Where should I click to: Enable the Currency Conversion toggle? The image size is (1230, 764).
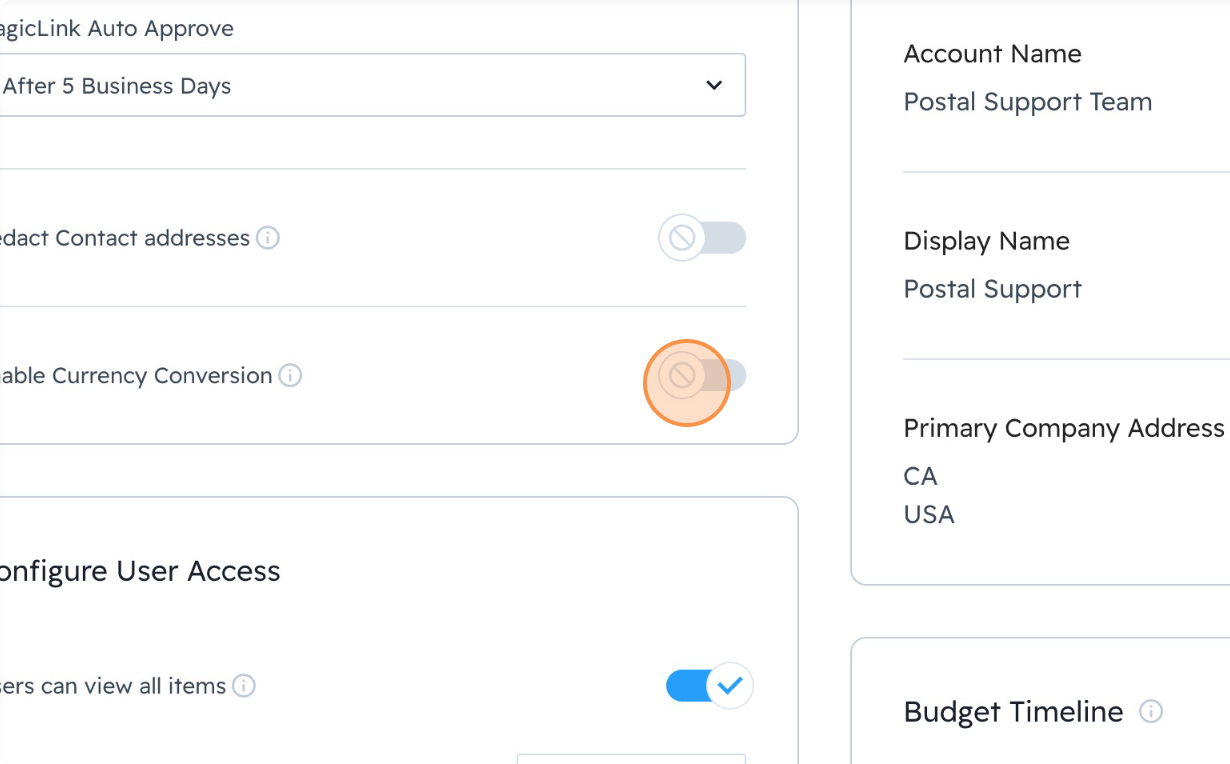coord(703,376)
